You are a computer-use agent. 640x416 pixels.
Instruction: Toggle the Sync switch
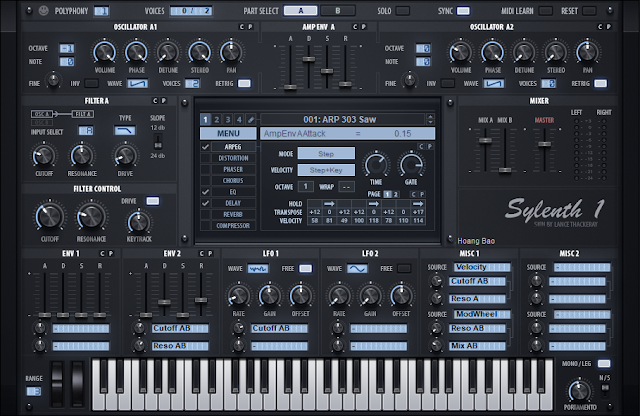pyautogui.click(x=463, y=11)
